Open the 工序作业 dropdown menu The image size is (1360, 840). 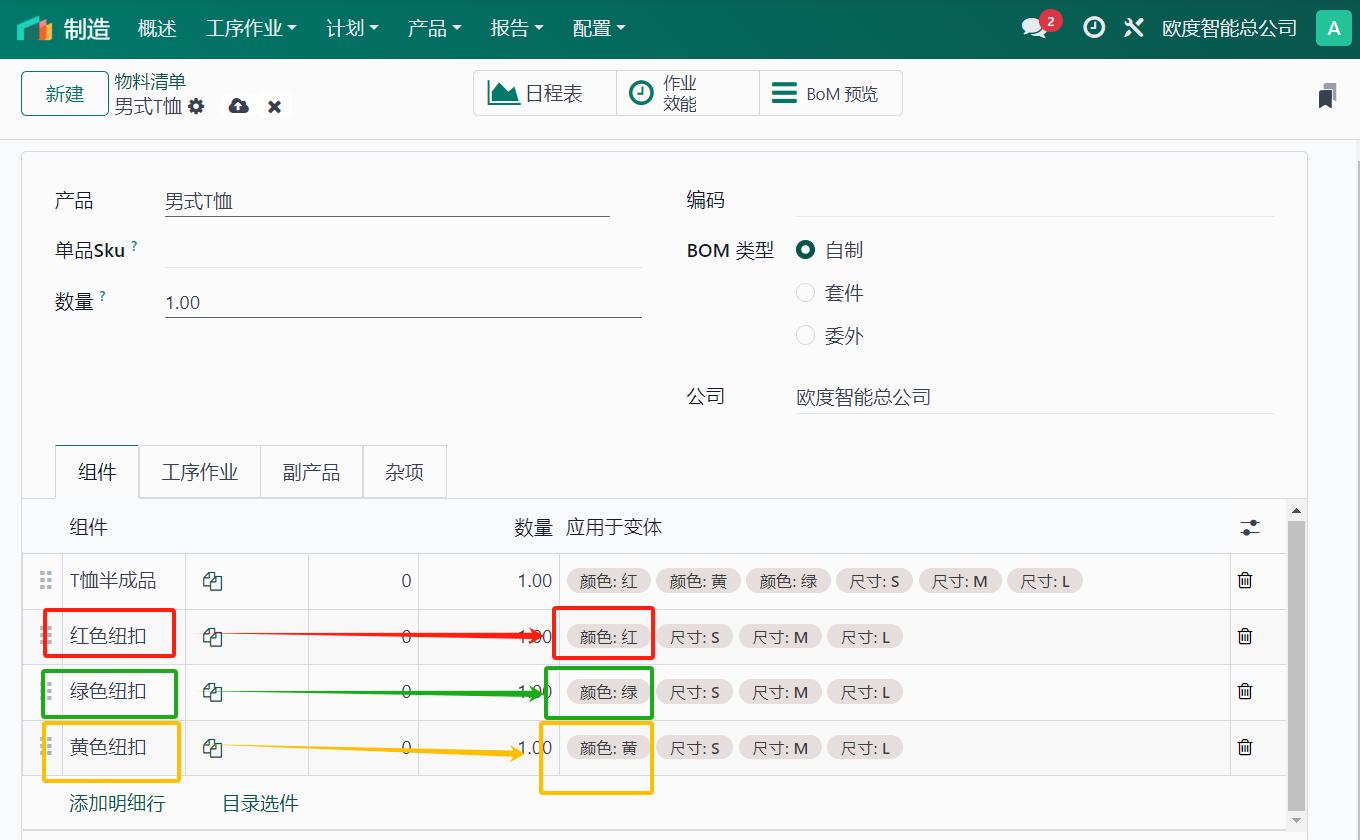coord(250,28)
